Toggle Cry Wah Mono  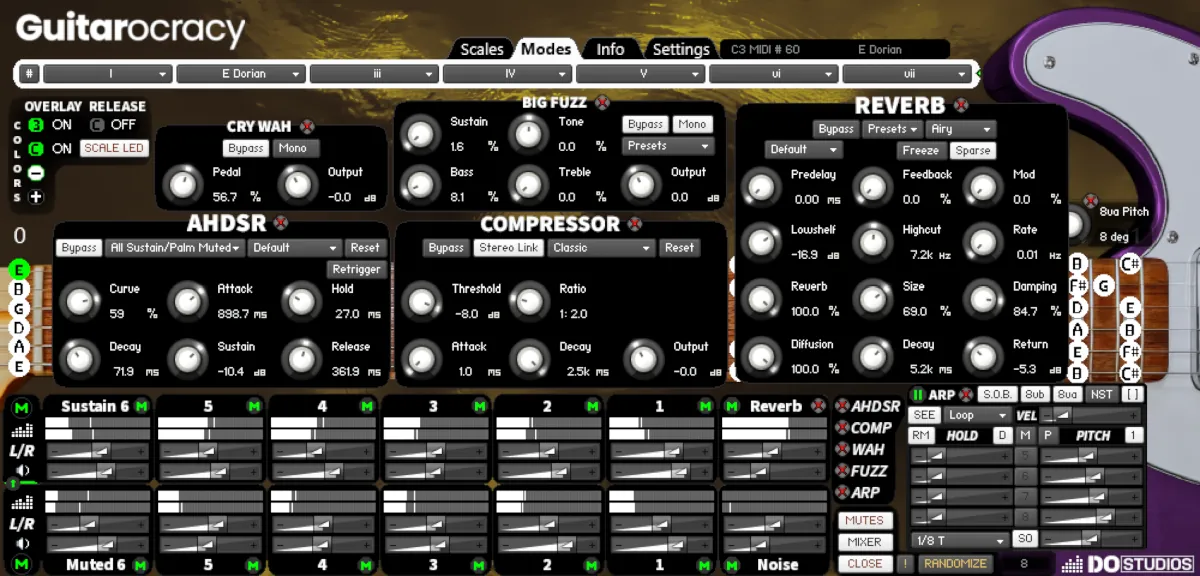tap(294, 148)
